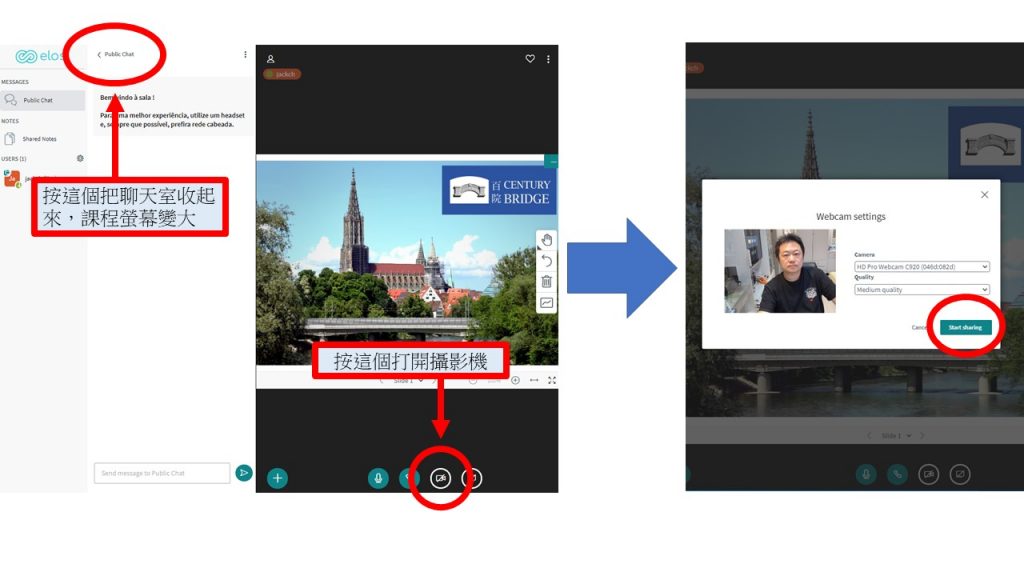Open the presentation area three-dot options menu
Viewport: 1024px width, 576px height.
coord(548,59)
